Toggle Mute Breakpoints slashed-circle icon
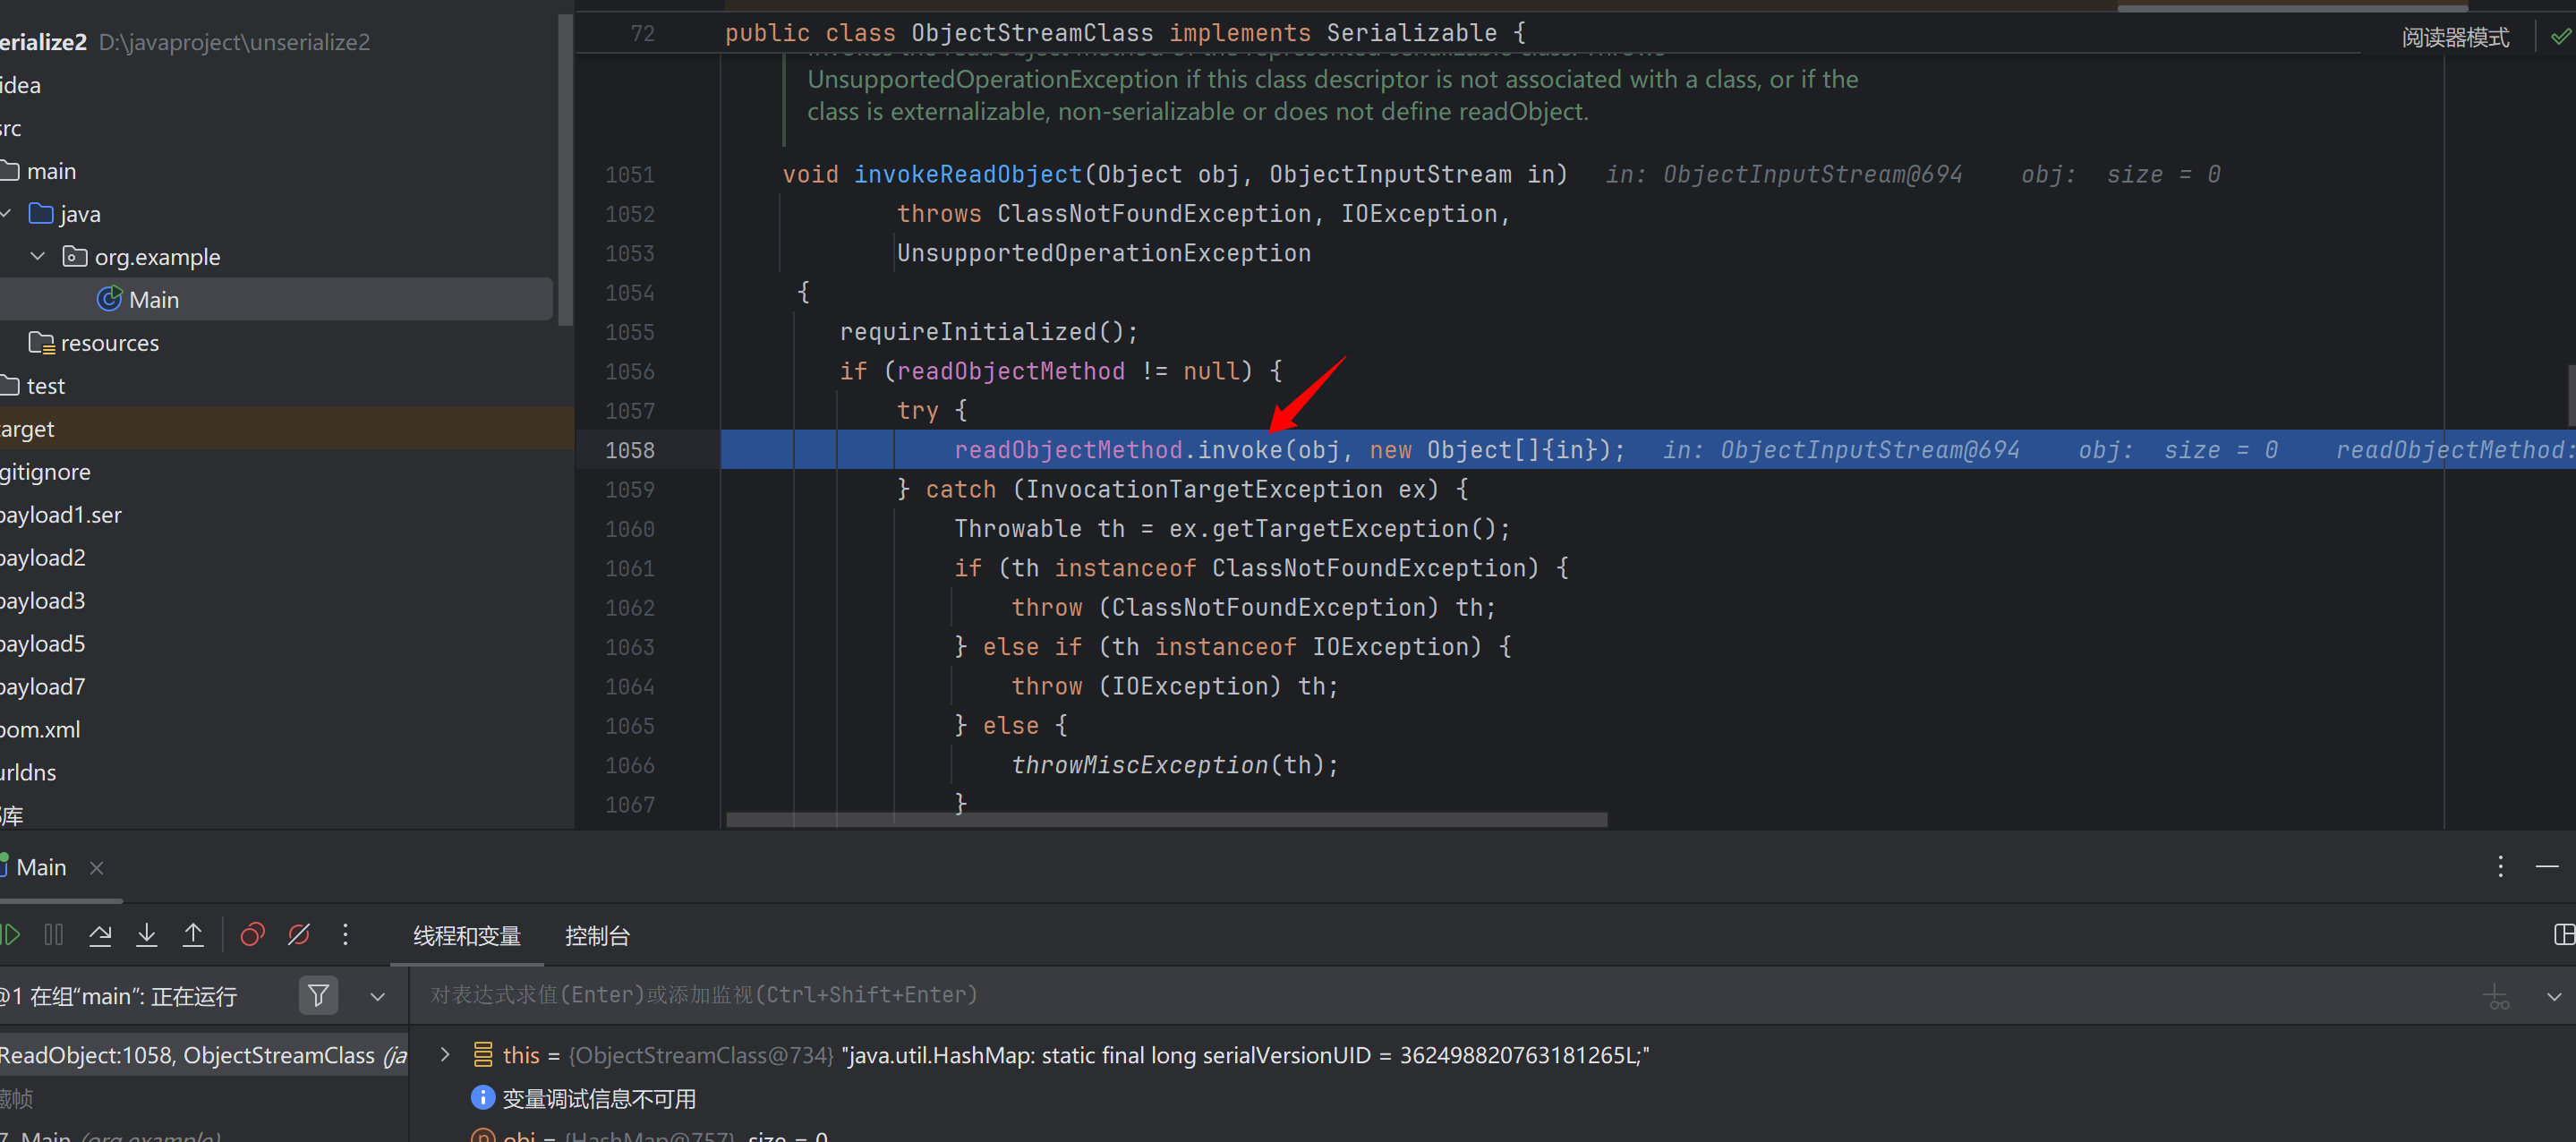This screenshot has height=1142, width=2576. (x=298, y=935)
